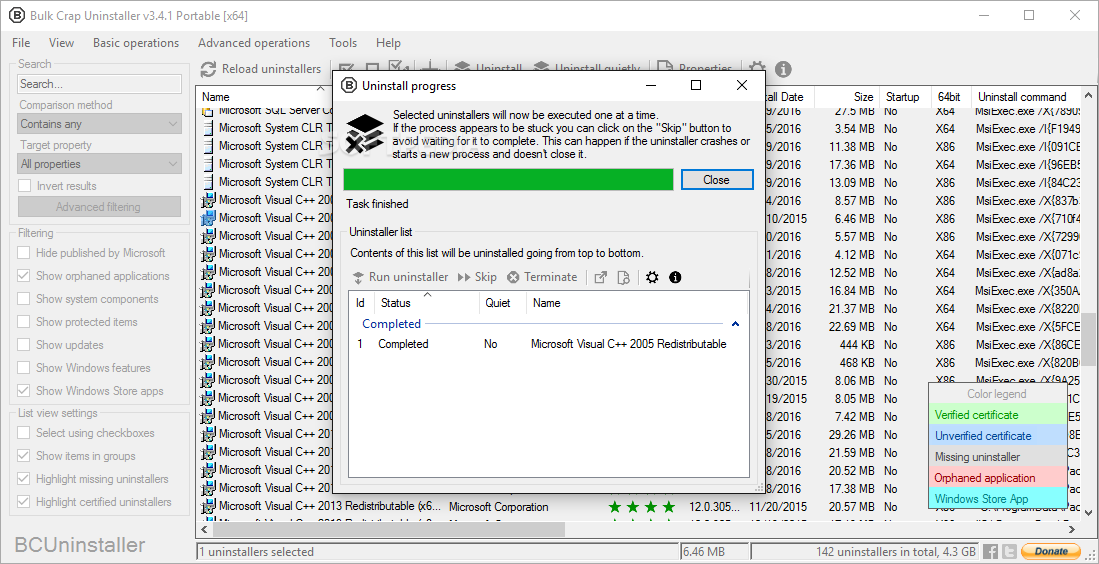Click the 142 uninstallers in total status text
1099x564 pixels.
click(x=896, y=551)
